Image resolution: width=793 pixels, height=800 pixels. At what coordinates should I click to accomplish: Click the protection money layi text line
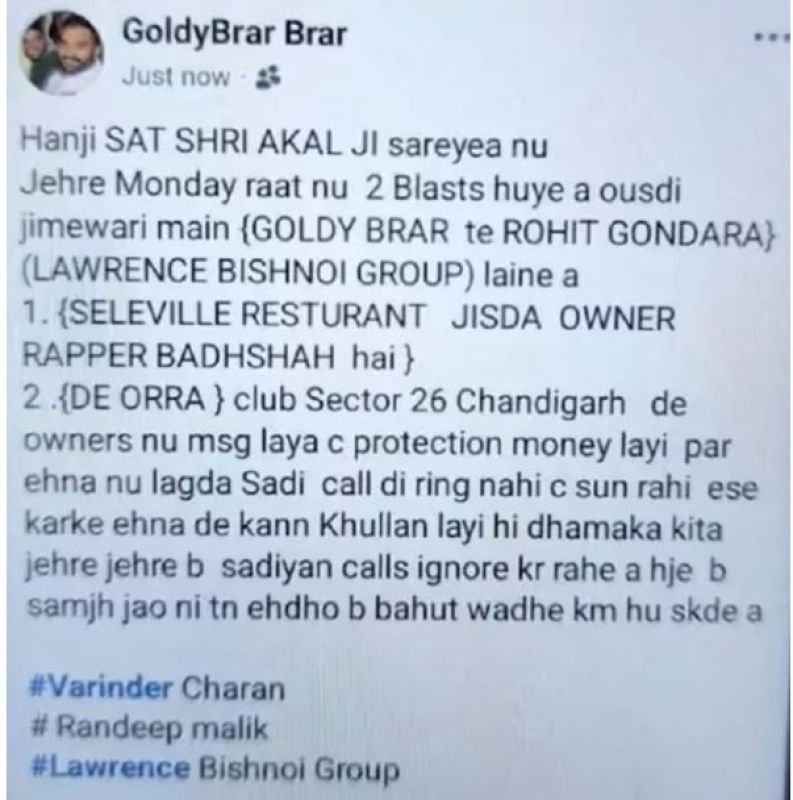378,444
